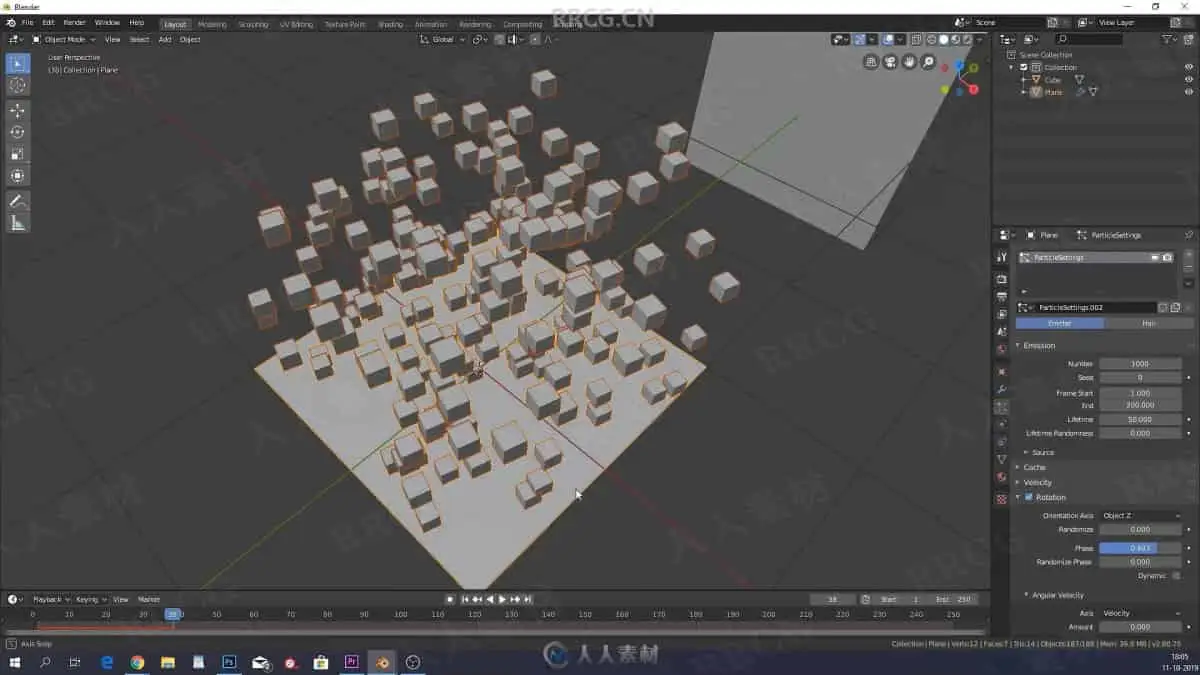This screenshot has width=1200, height=675.
Task: Select the Scale tool
Action: pos(17,154)
